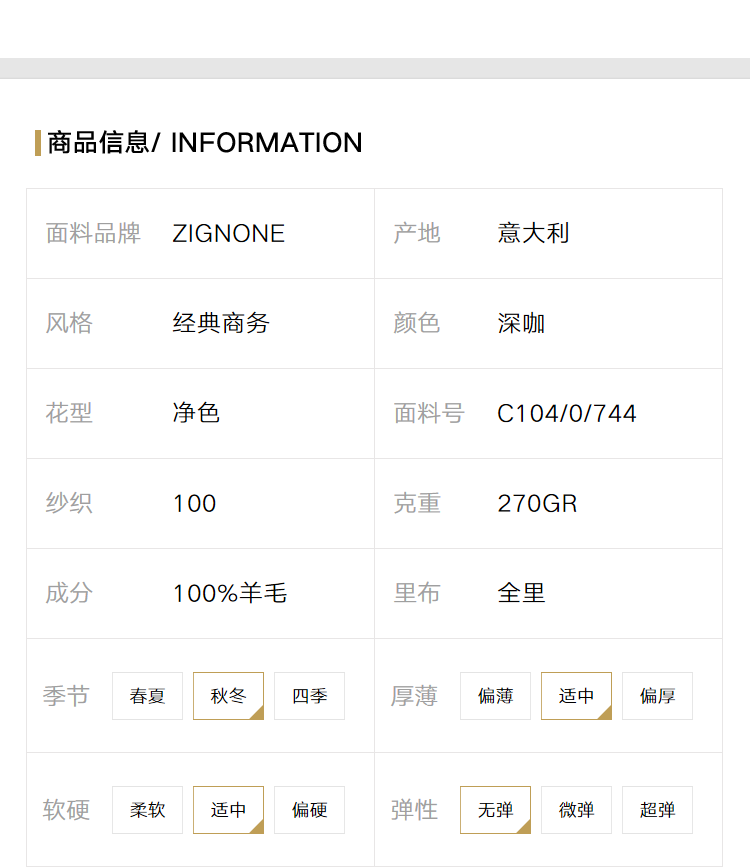750x867 pixels.
Task: Click the 产地 label
Action: point(417,233)
